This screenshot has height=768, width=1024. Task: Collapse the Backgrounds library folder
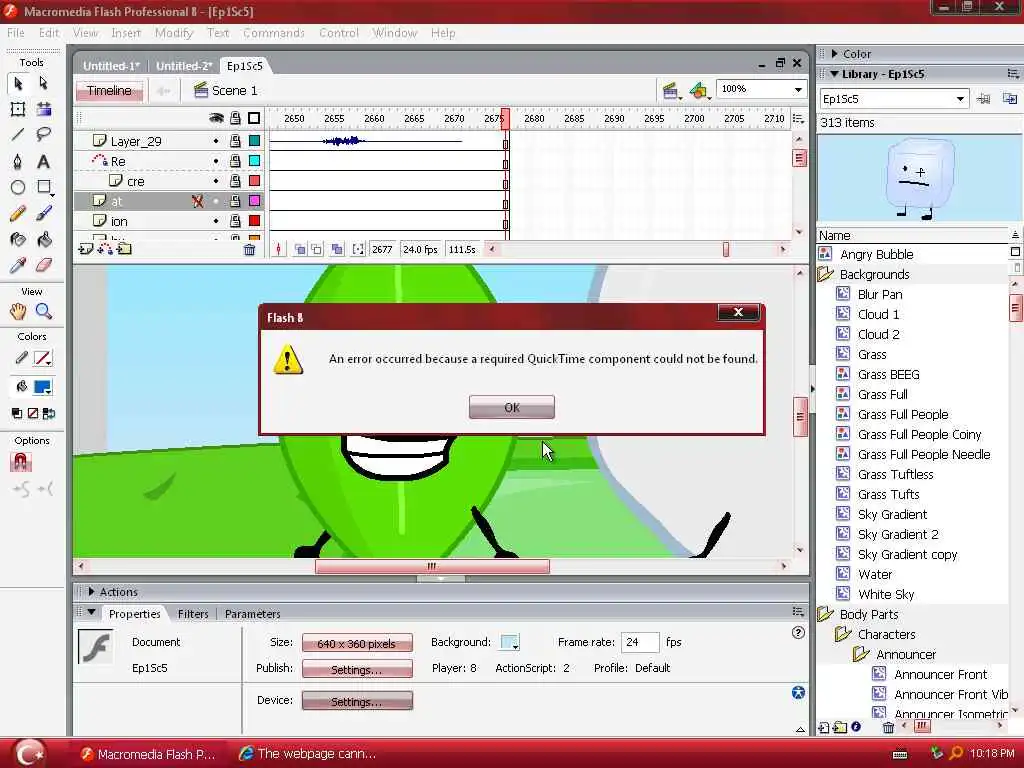(x=826, y=274)
